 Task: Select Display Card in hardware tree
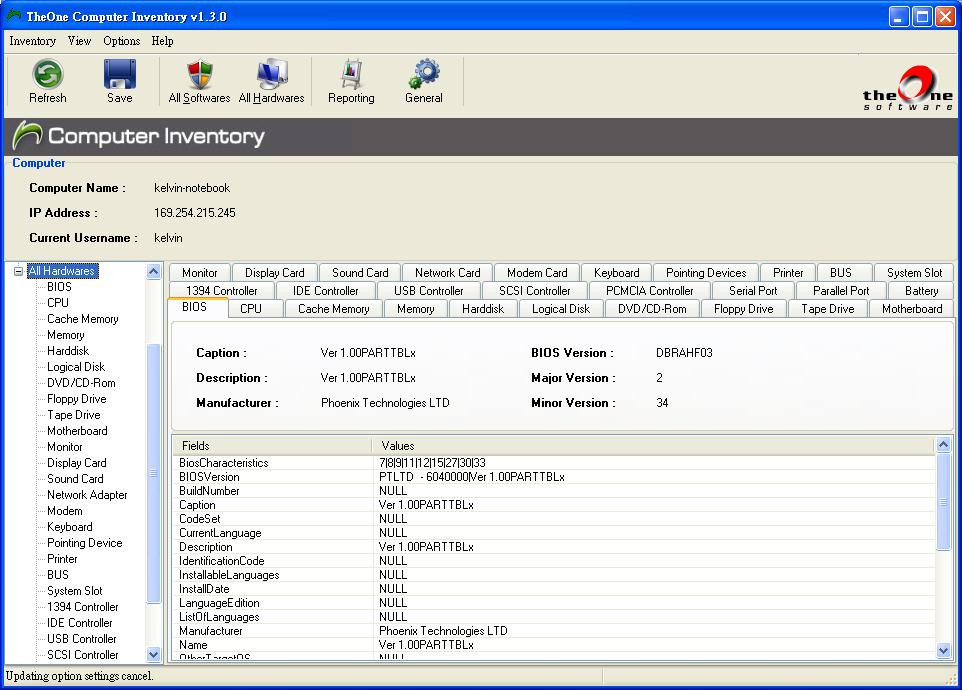click(x=76, y=463)
